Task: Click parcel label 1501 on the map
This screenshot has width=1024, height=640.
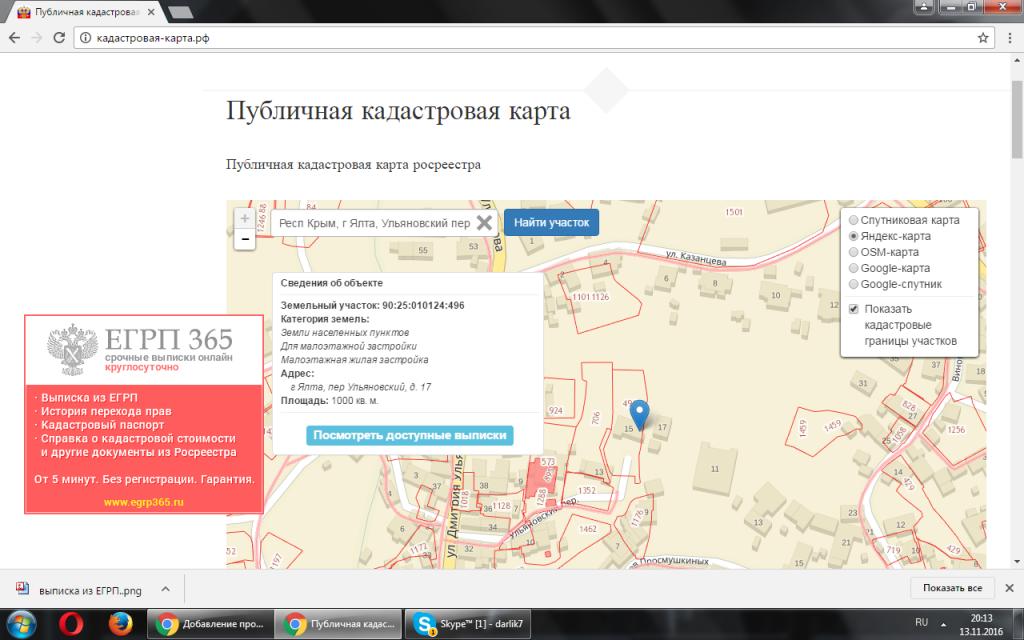Action: [734, 212]
